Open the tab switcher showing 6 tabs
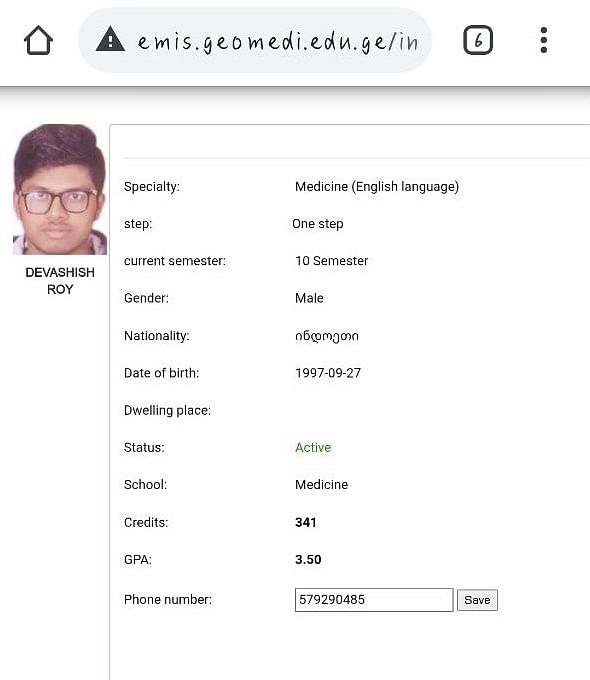 478,40
